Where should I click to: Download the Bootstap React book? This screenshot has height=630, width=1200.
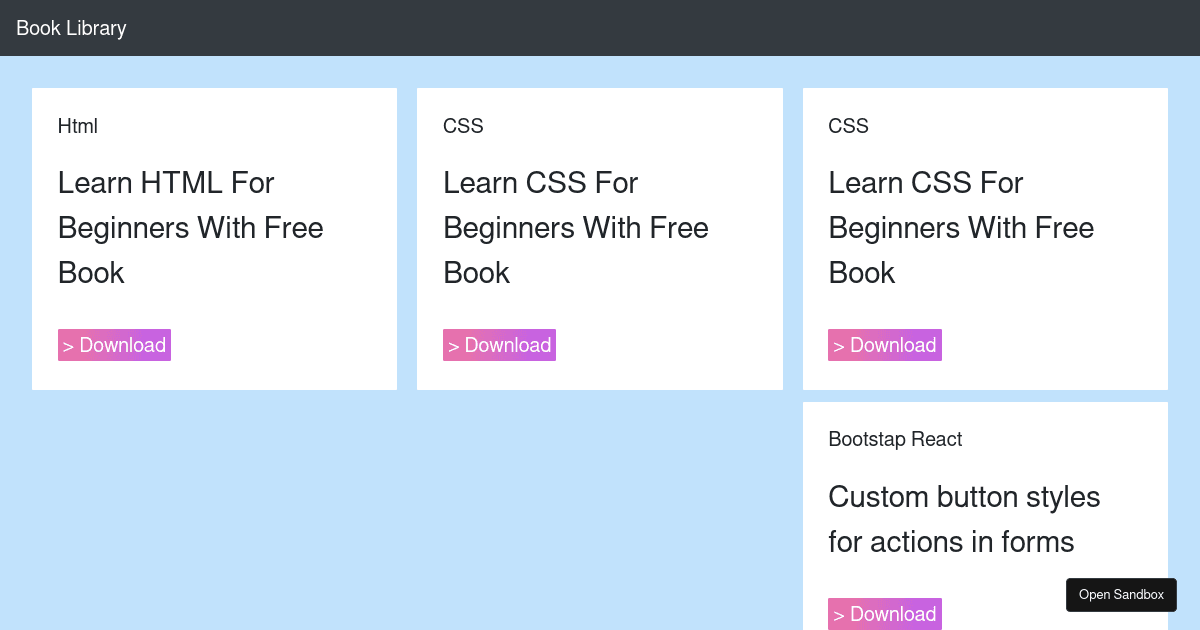(885, 614)
